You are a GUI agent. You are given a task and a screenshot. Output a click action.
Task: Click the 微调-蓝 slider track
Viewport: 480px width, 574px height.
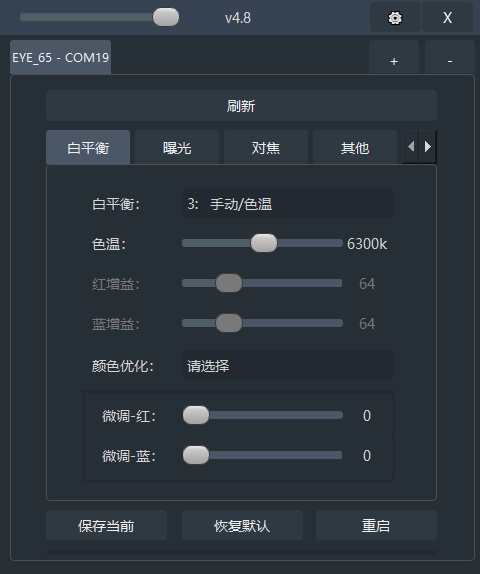coord(263,455)
